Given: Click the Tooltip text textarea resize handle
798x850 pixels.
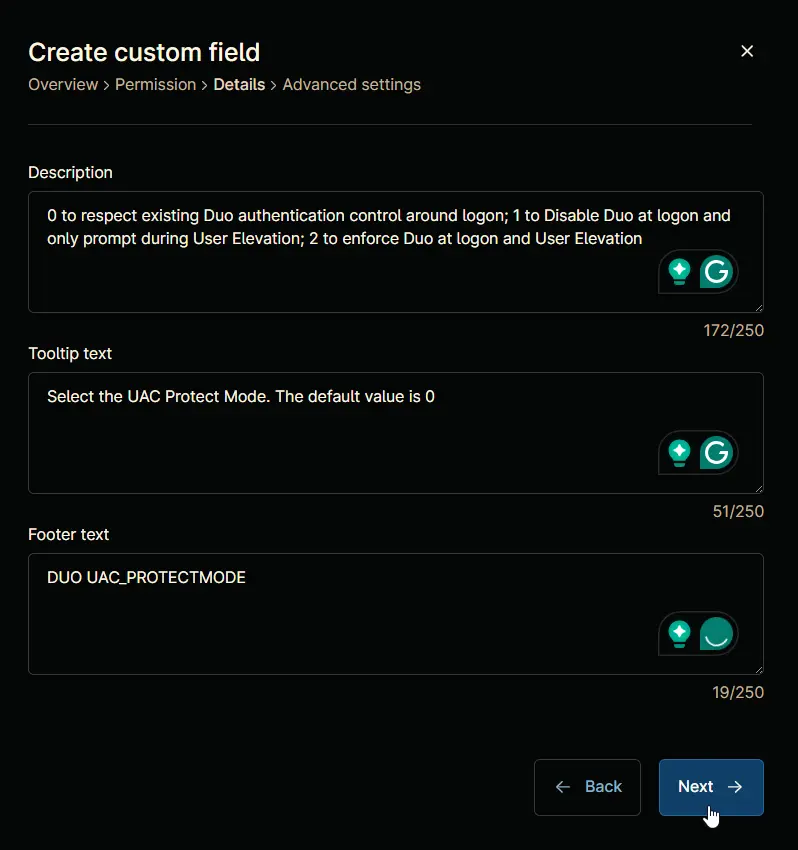Looking at the screenshot, I should pos(758,489).
